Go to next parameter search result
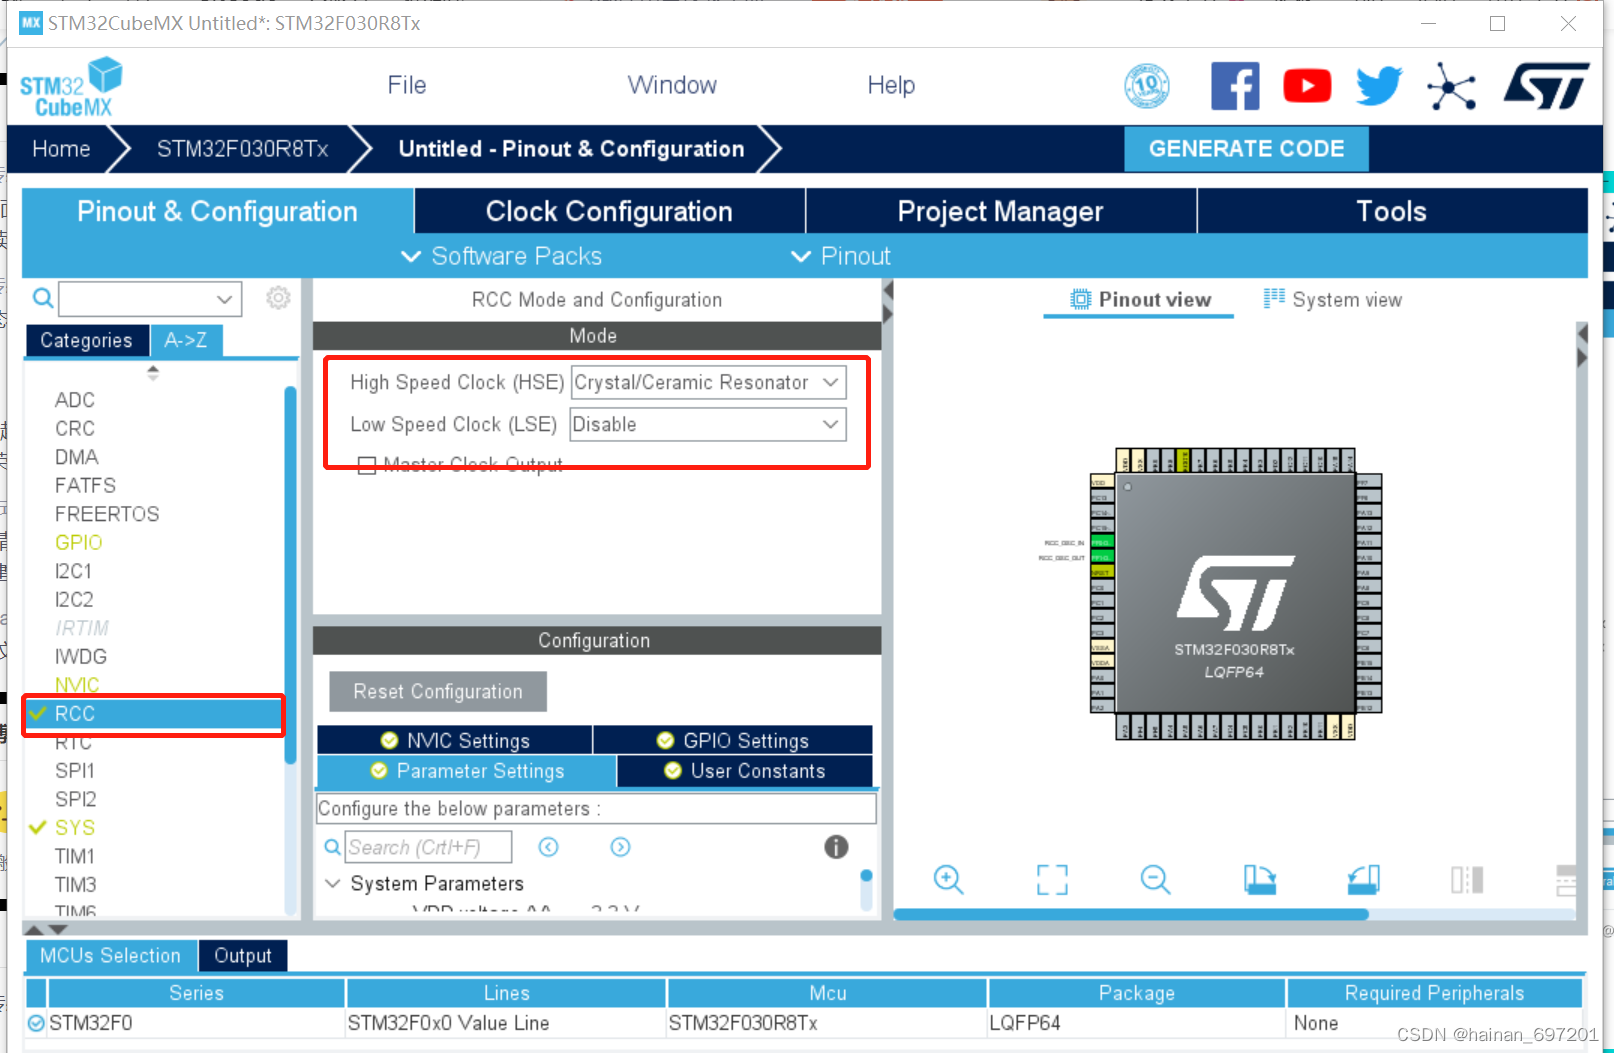 (x=620, y=847)
